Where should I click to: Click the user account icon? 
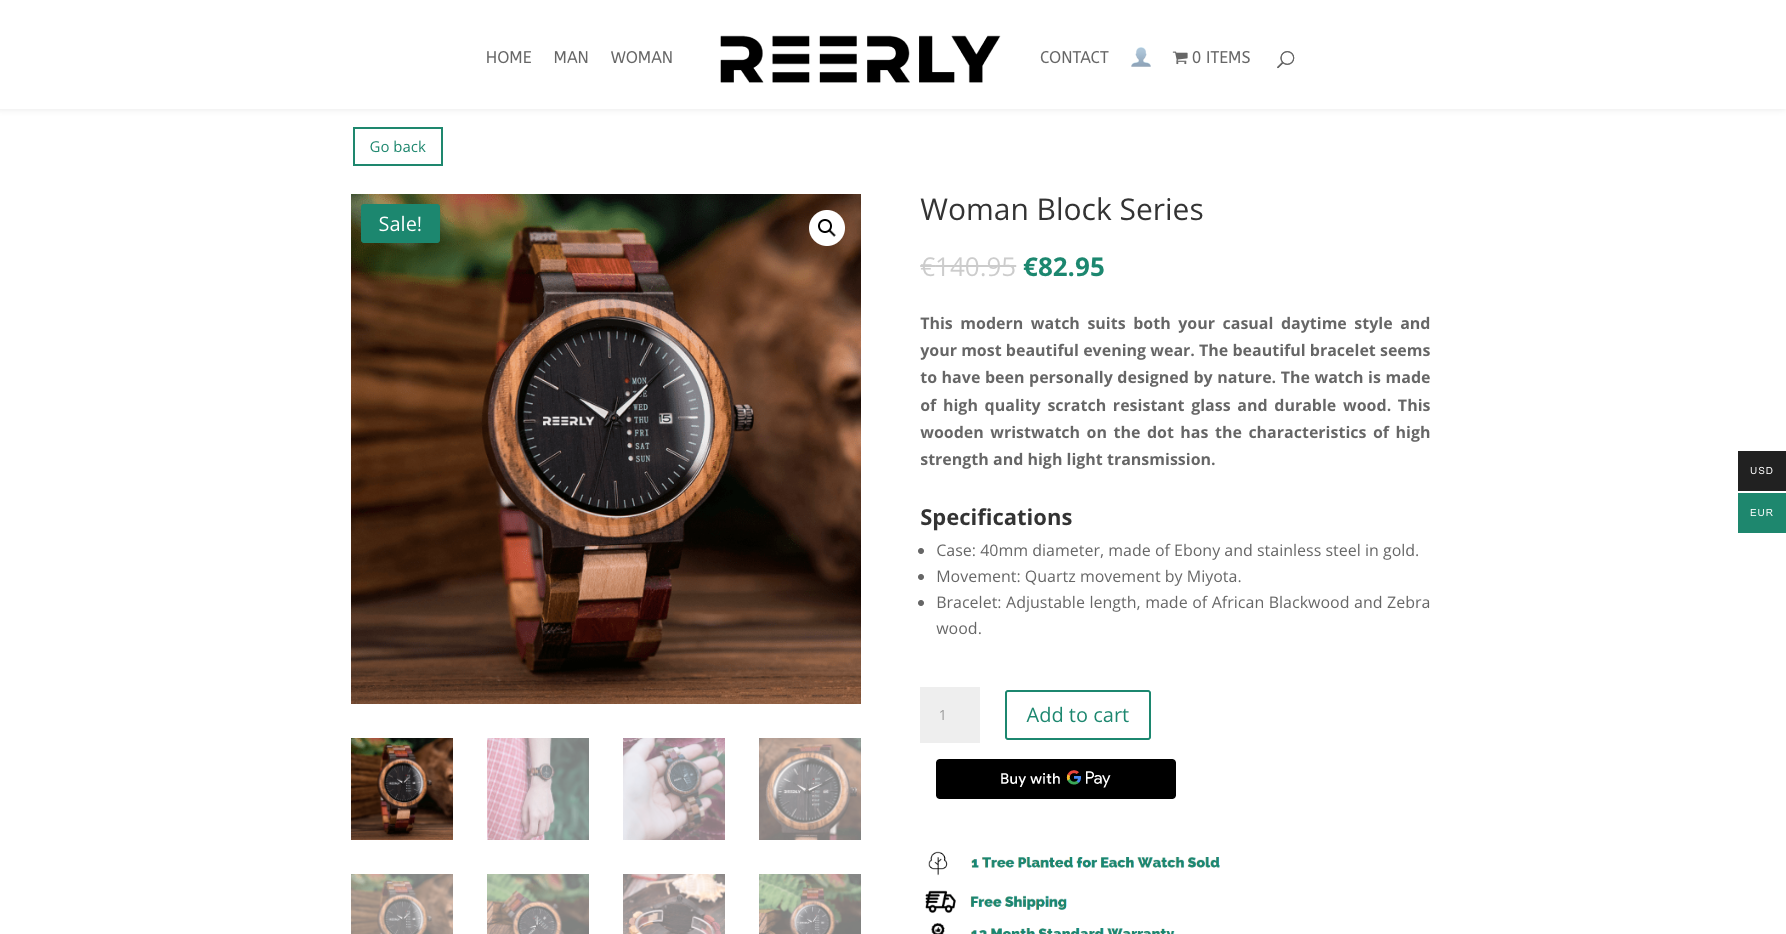click(x=1140, y=57)
